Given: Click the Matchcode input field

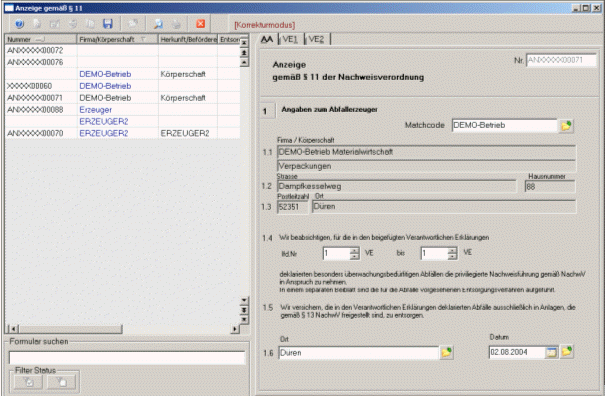Looking at the screenshot, I should point(504,125).
